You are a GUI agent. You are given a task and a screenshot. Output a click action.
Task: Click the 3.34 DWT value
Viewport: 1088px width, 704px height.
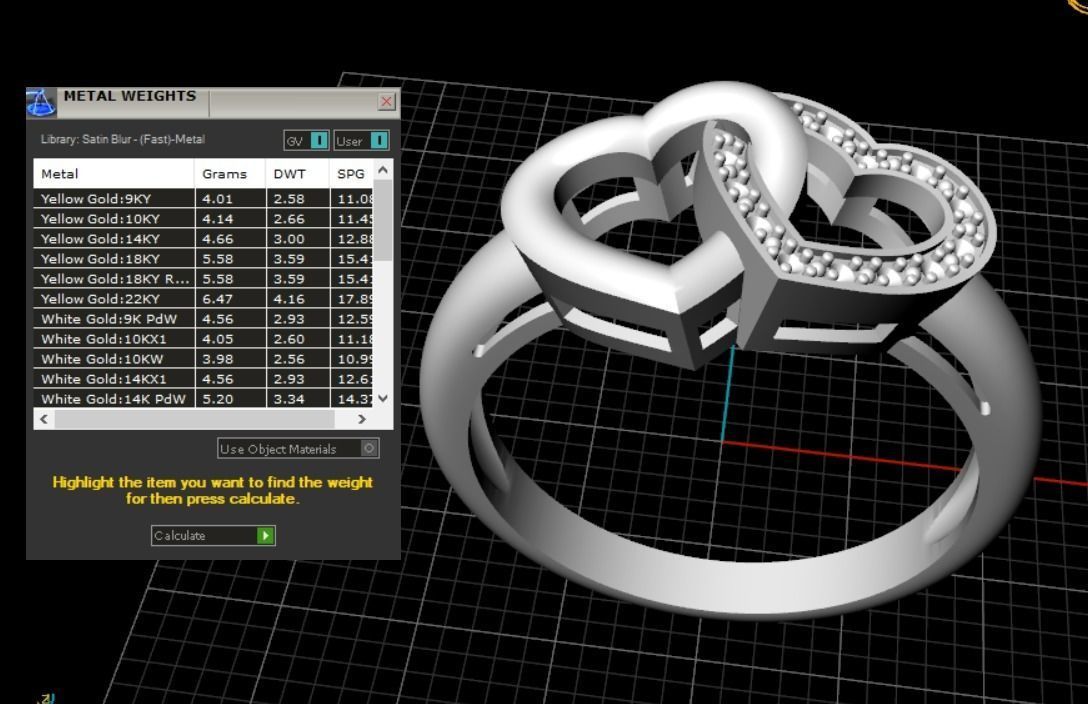coord(289,400)
